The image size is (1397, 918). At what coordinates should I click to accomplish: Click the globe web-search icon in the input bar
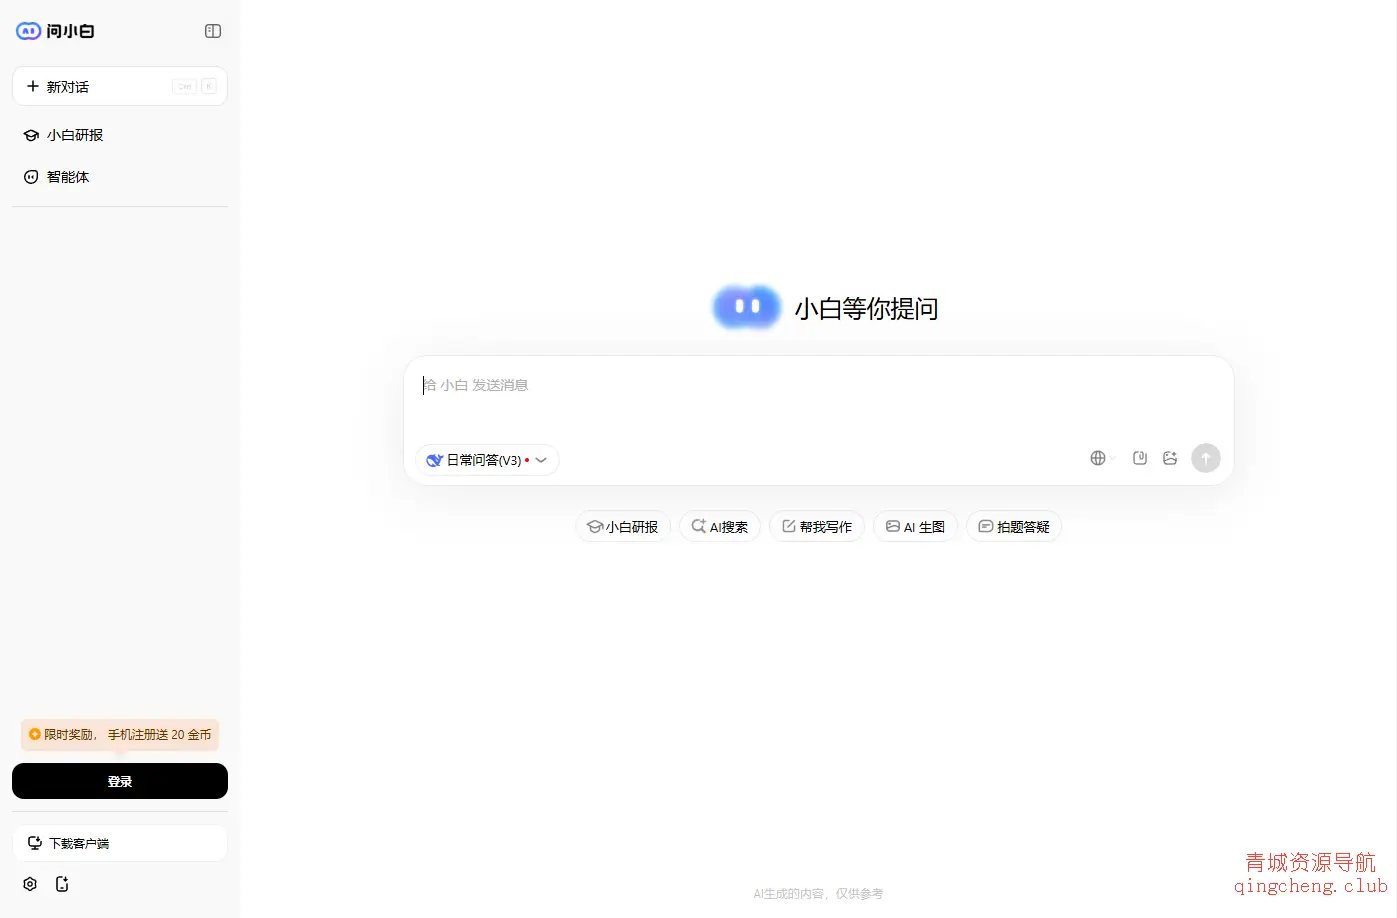(1096, 457)
